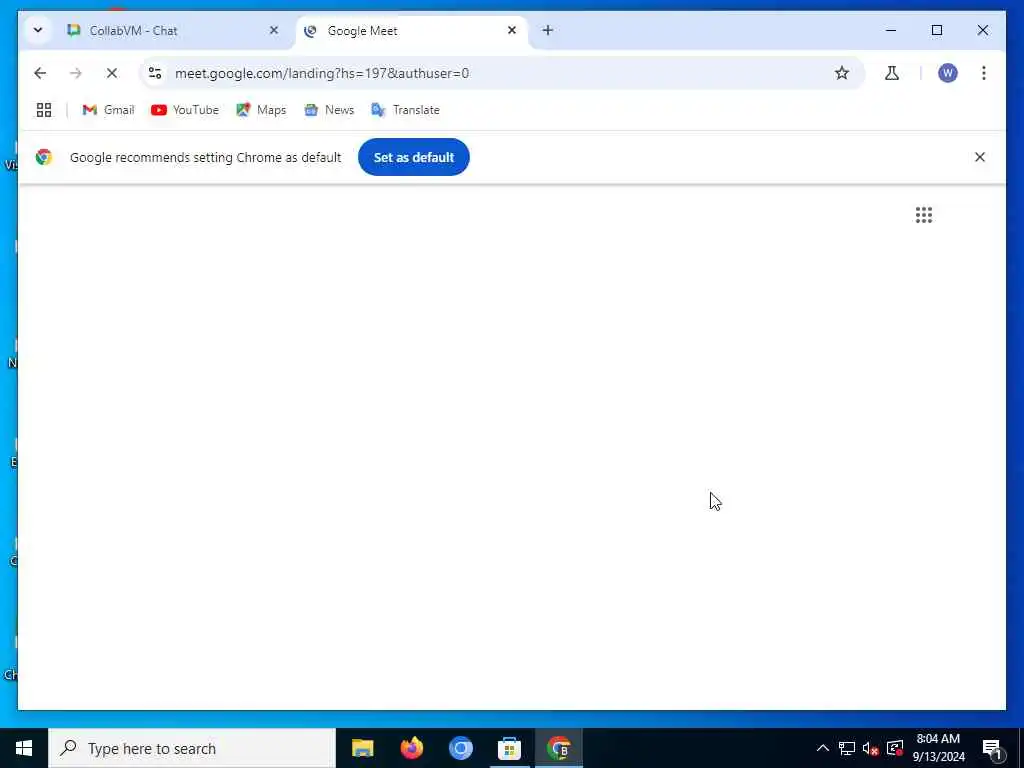1024x768 pixels.
Task: Launch Firefox from the taskbar
Action: tap(411, 748)
